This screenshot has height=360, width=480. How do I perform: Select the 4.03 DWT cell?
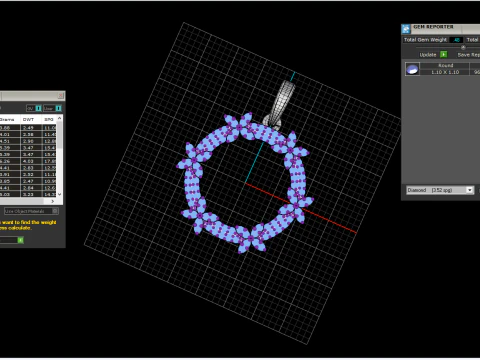pos(31,161)
